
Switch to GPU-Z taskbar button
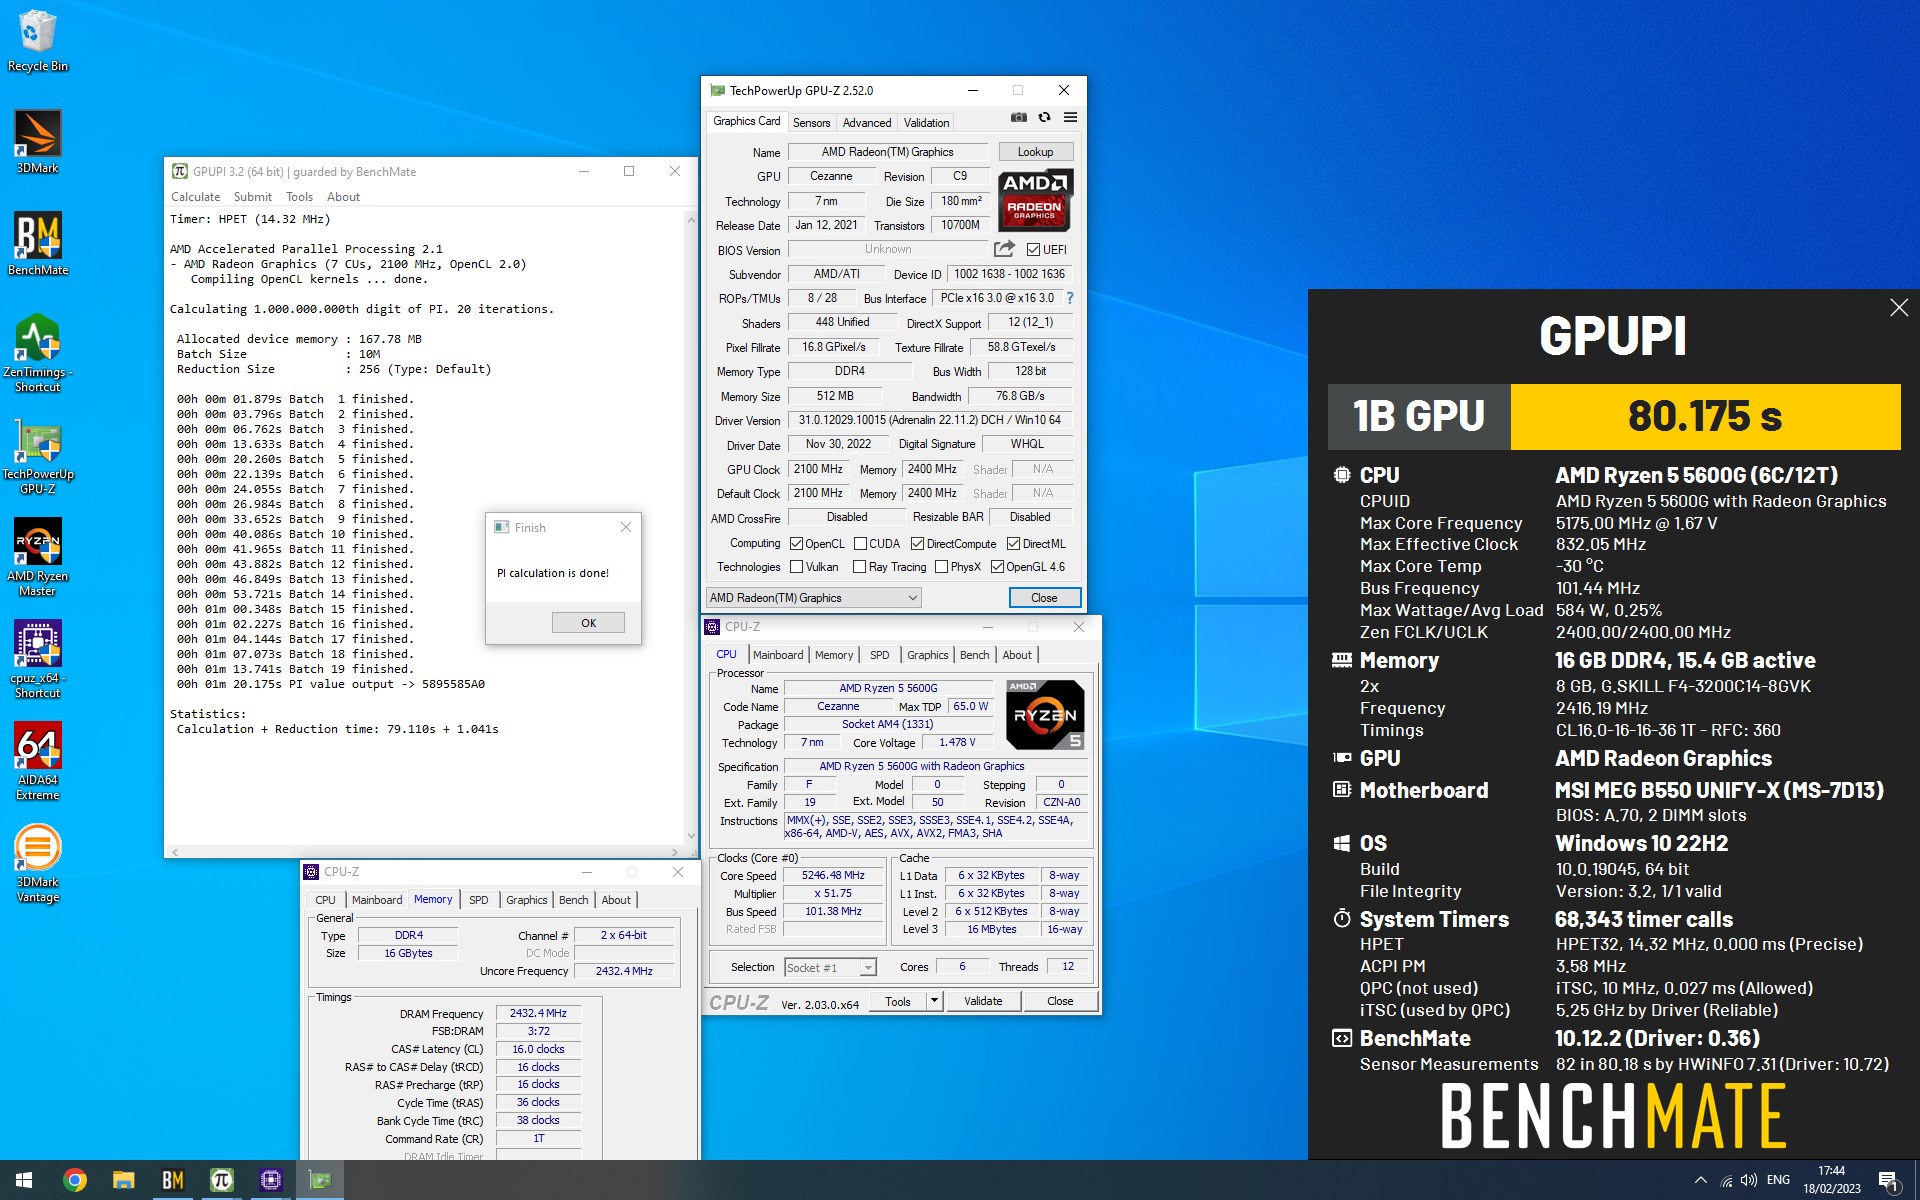coord(319,1180)
